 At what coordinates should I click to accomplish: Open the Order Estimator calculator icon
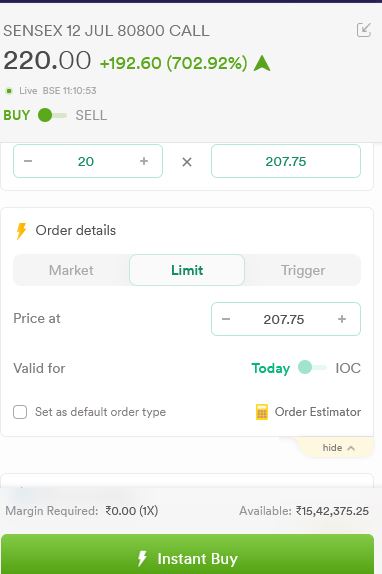coord(262,412)
